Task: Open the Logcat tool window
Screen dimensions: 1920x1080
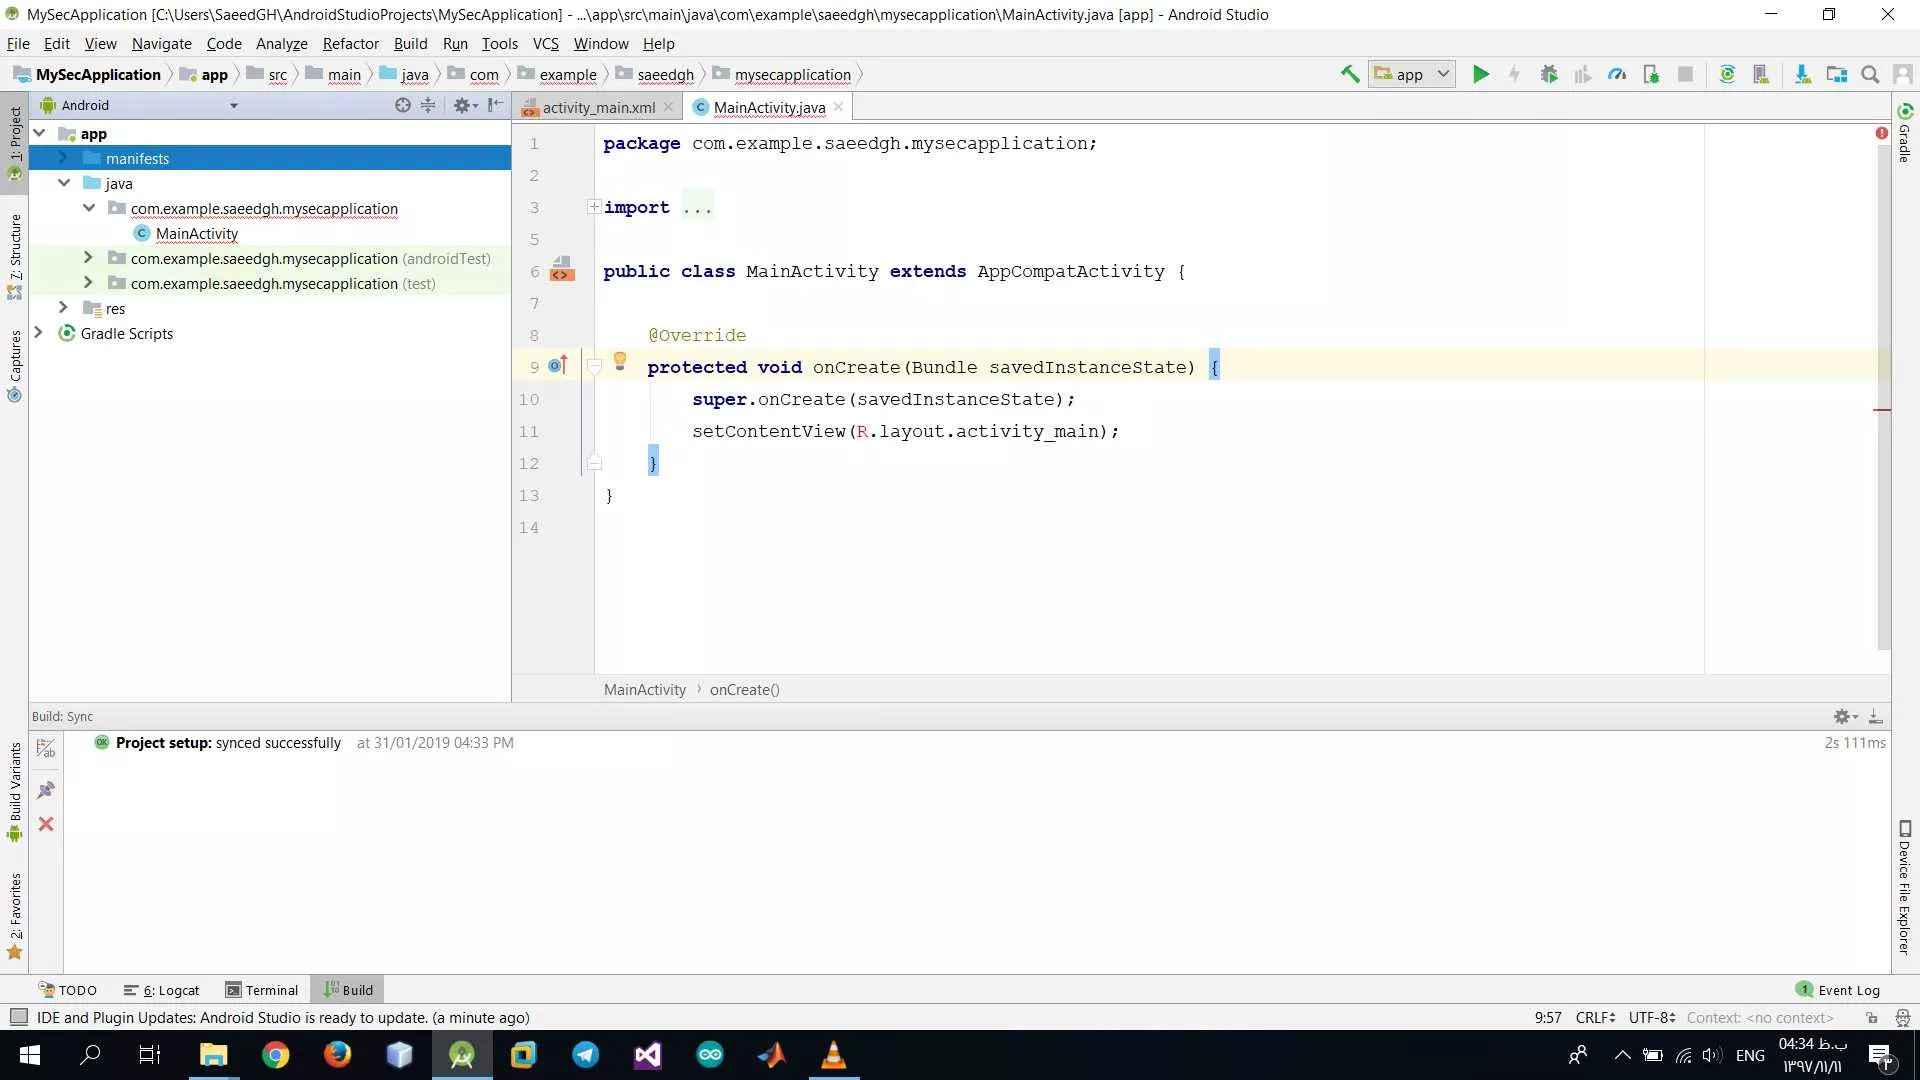Action: [x=161, y=990]
